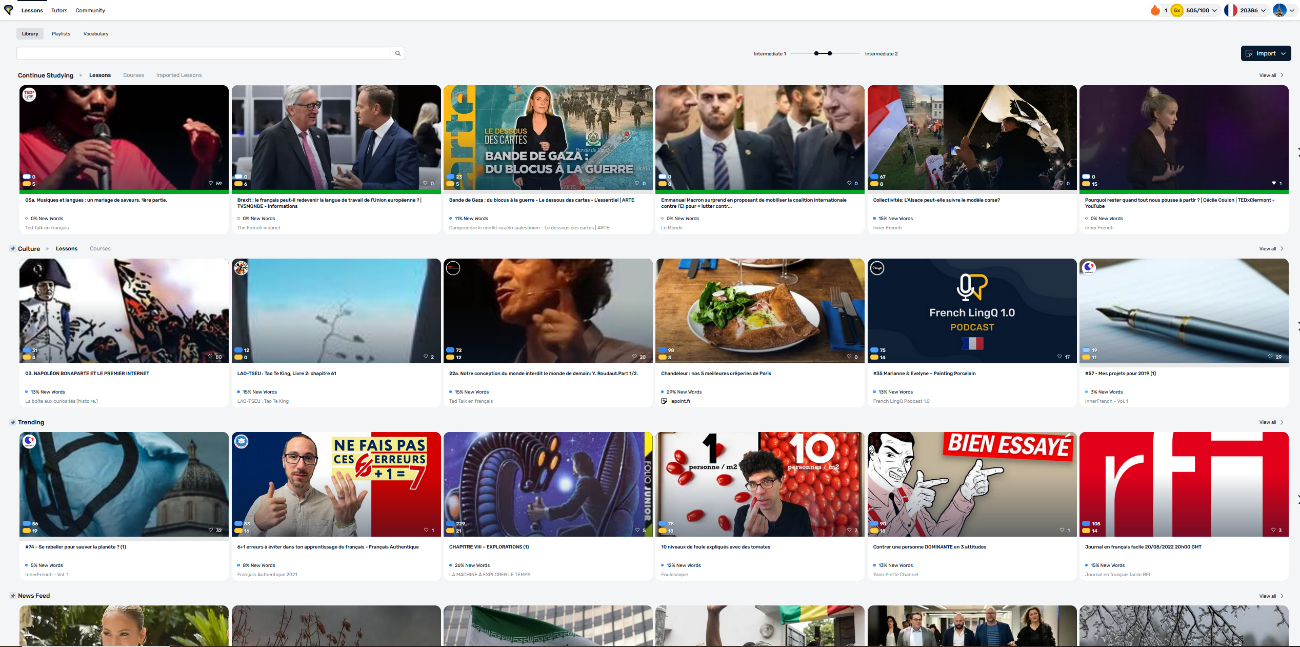Click the pin icon beside Trending shelf
The image size is (1300, 647).
pyautogui.click(x=13, y=423)
